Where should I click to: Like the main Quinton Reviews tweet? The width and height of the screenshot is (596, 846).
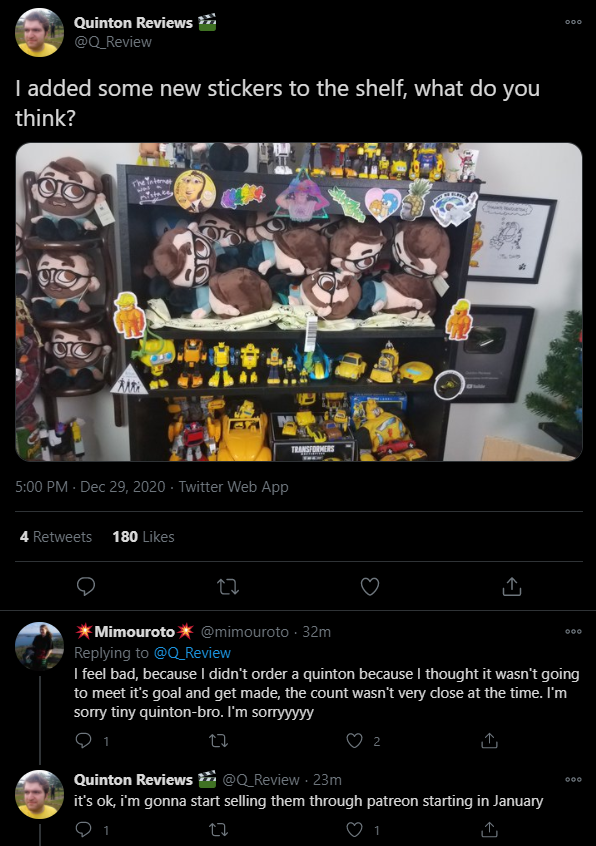(x=369, y=586)
